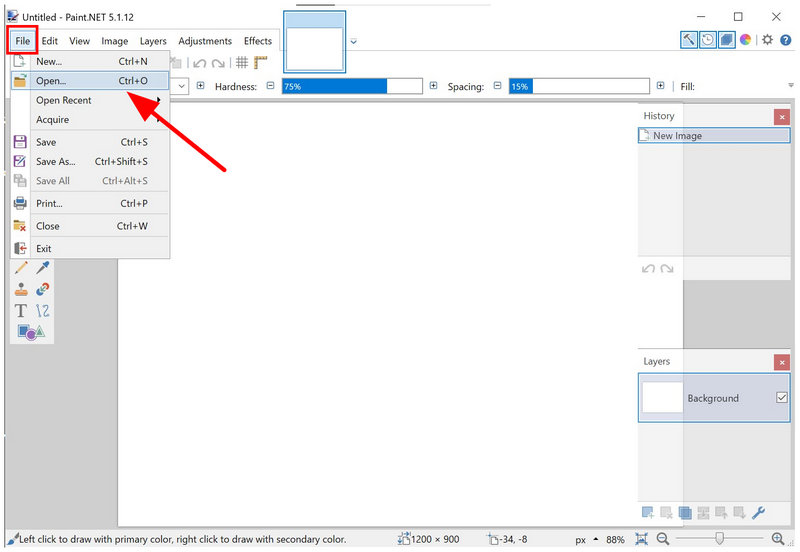800x552 pixels.
Task: Close the History panel
Action: (782, 117)
